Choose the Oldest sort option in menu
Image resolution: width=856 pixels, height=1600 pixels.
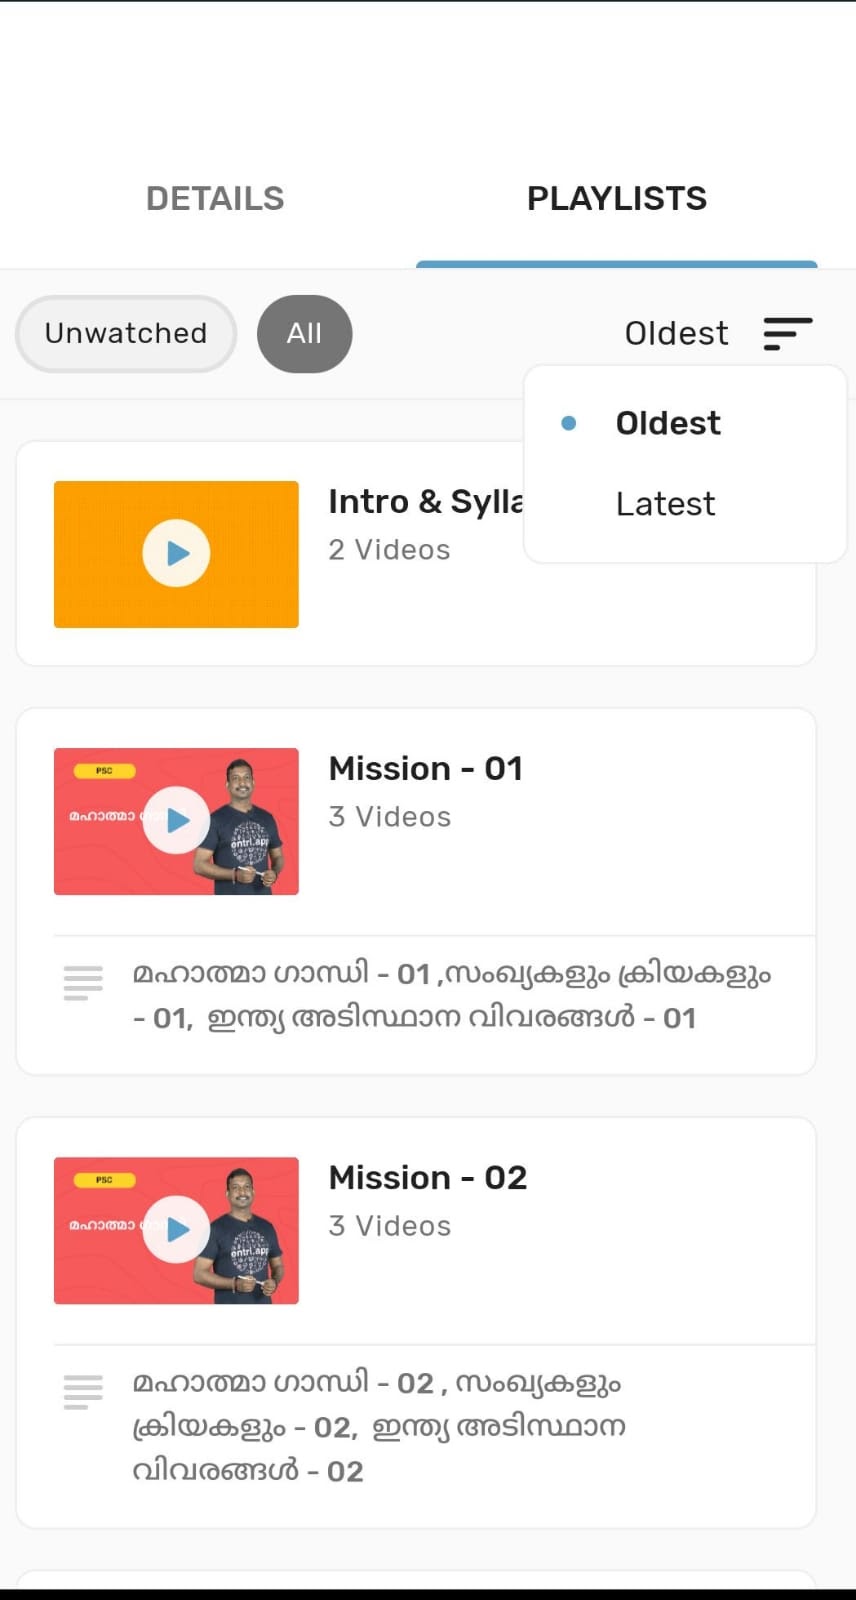coord(667,423)
